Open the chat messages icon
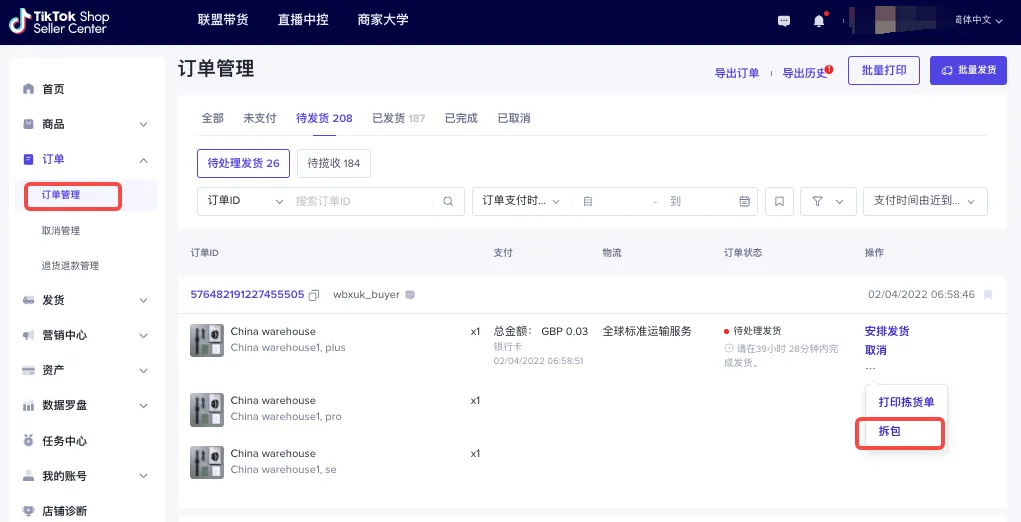 coord(784,21)
